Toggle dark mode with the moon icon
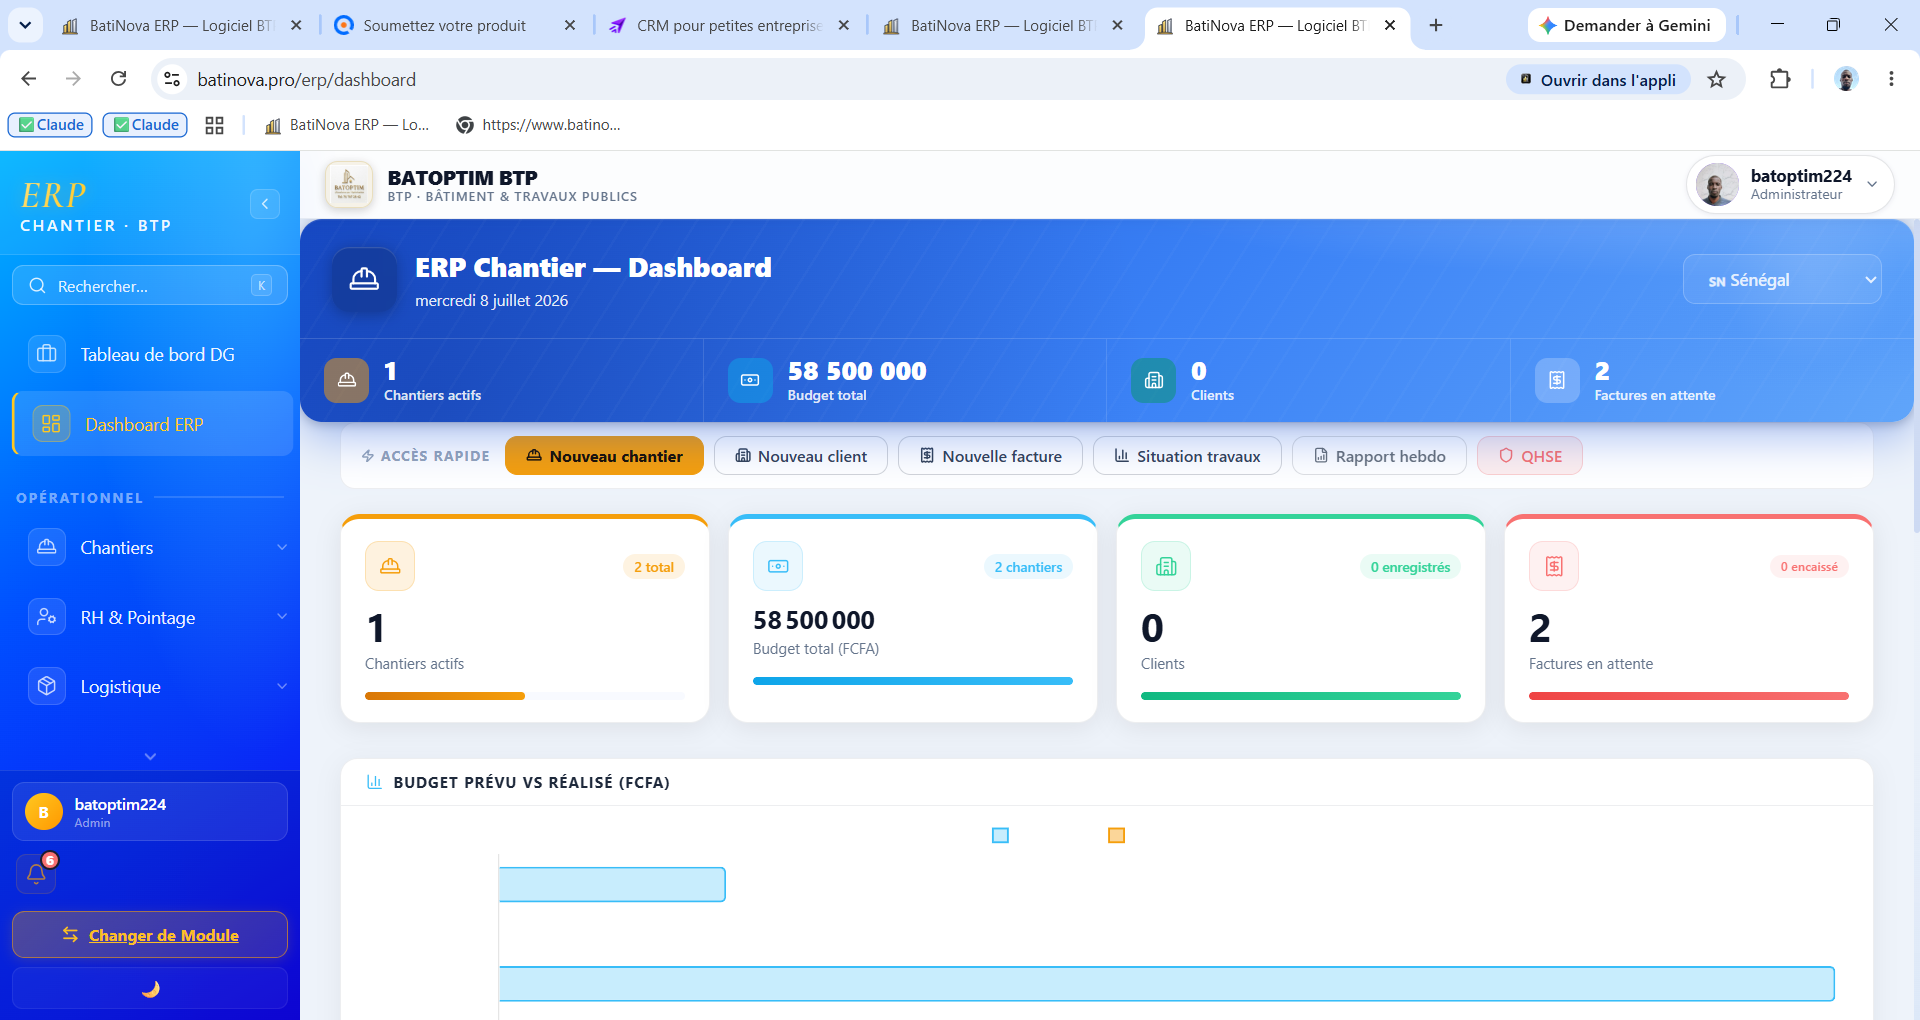Image resolution: width=1920 pixels, height=1020 pixels. tap(150, 989)
